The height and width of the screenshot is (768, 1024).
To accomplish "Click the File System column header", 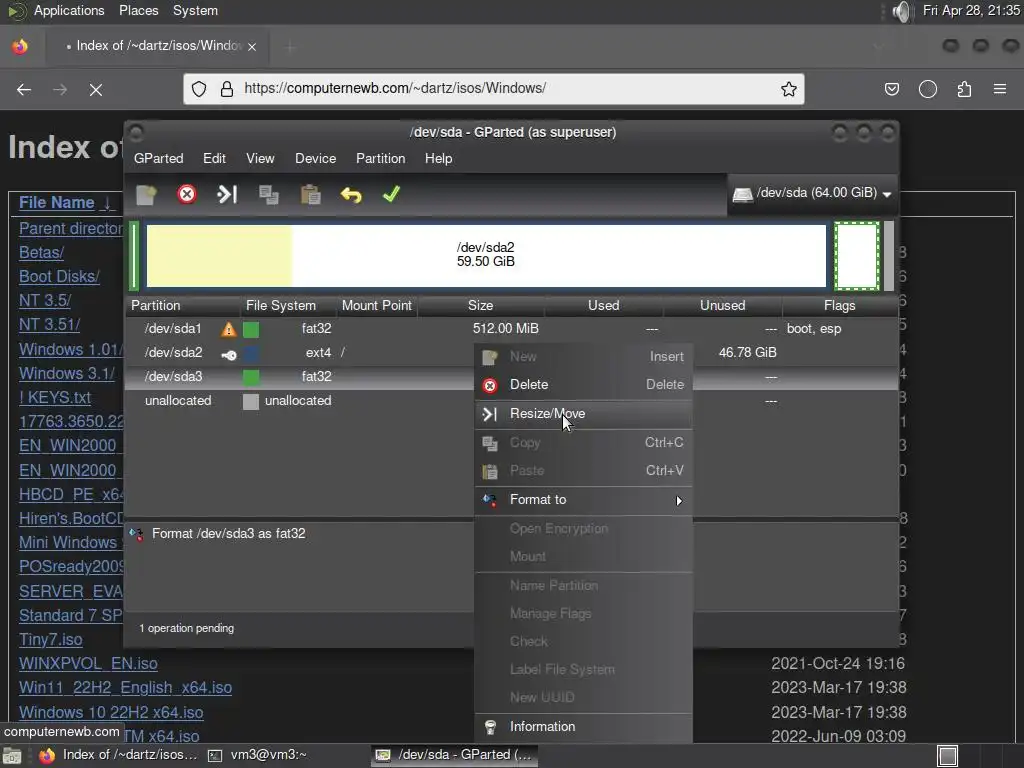I will (288, 306).
